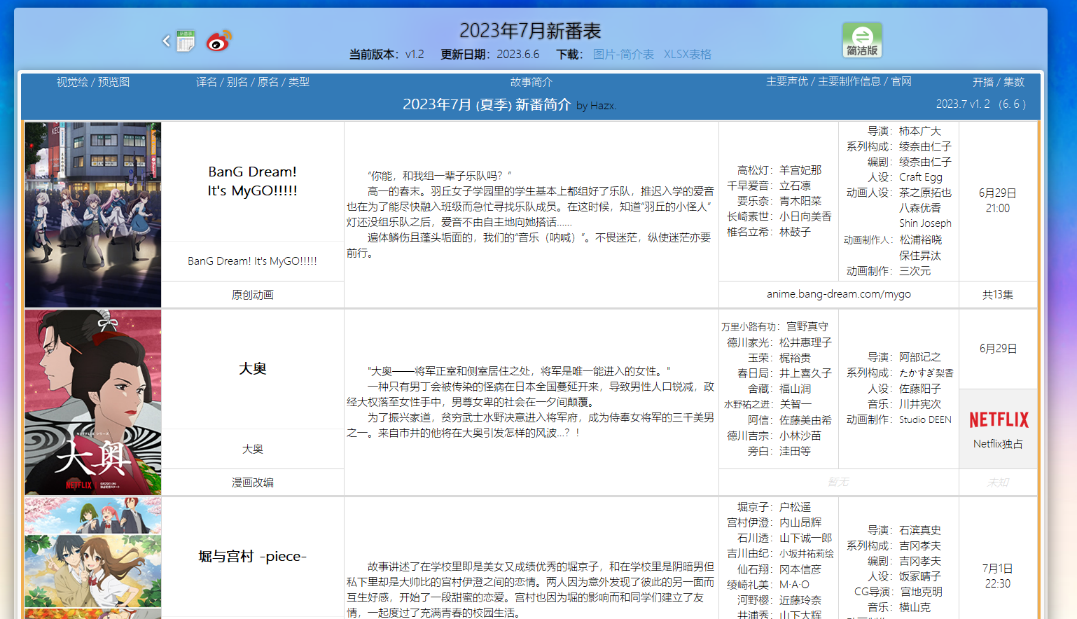Click the 视觉绘 / 预览图 column header
This screenshot has height=619, width=1077.
coord(93,82)
